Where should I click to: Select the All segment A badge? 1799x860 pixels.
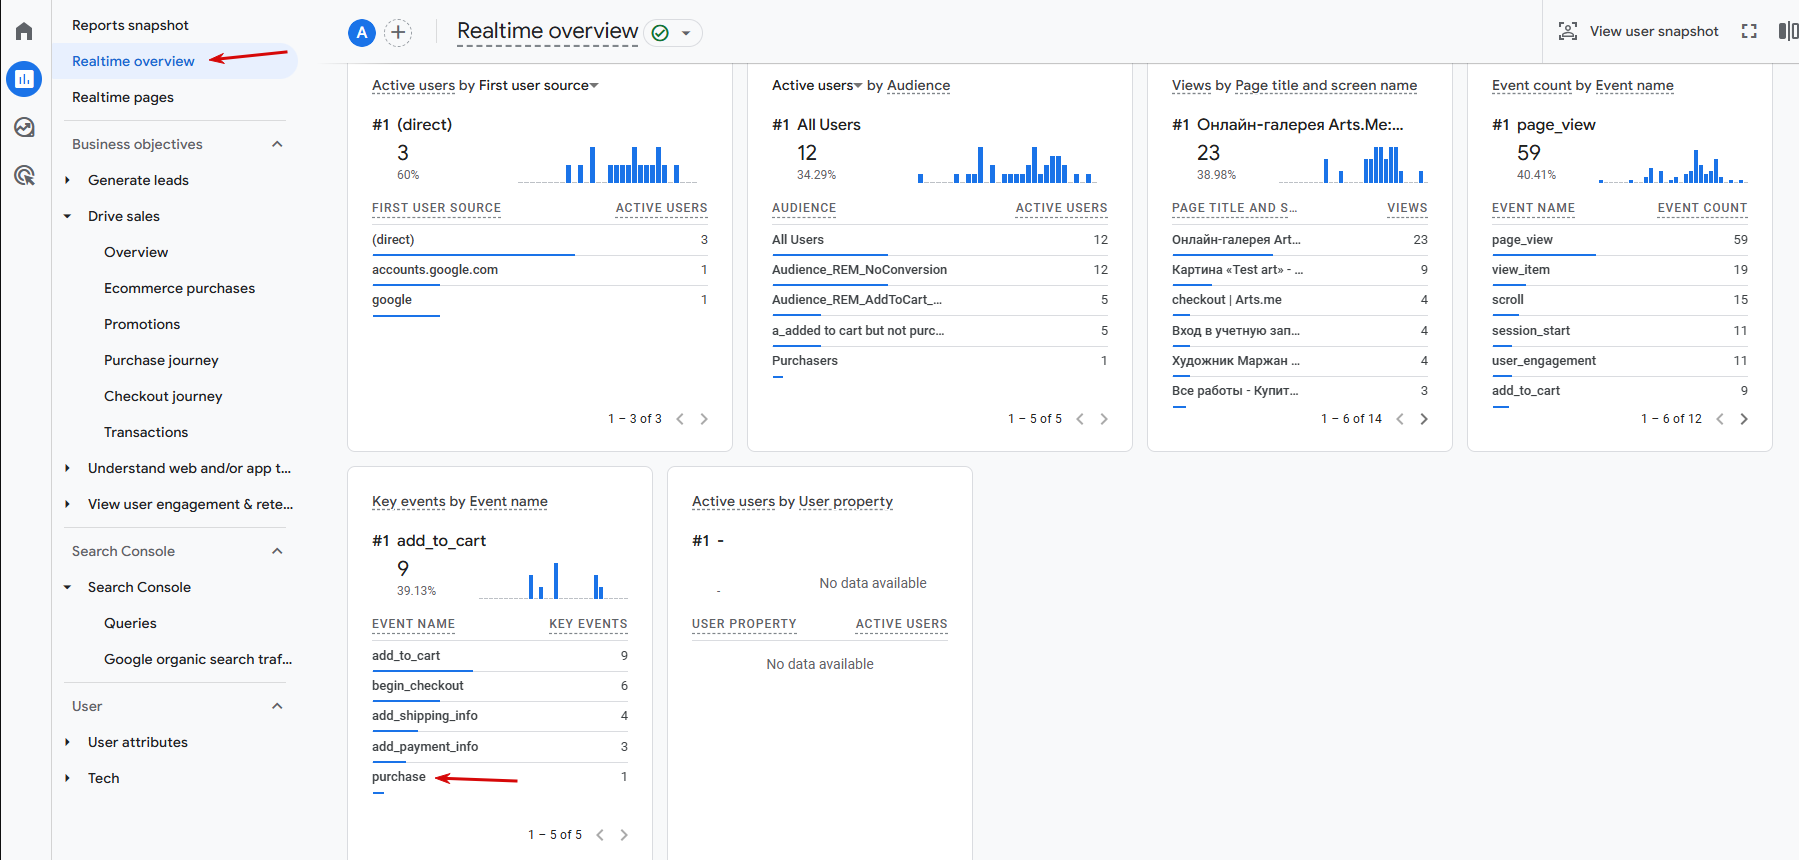362,33
